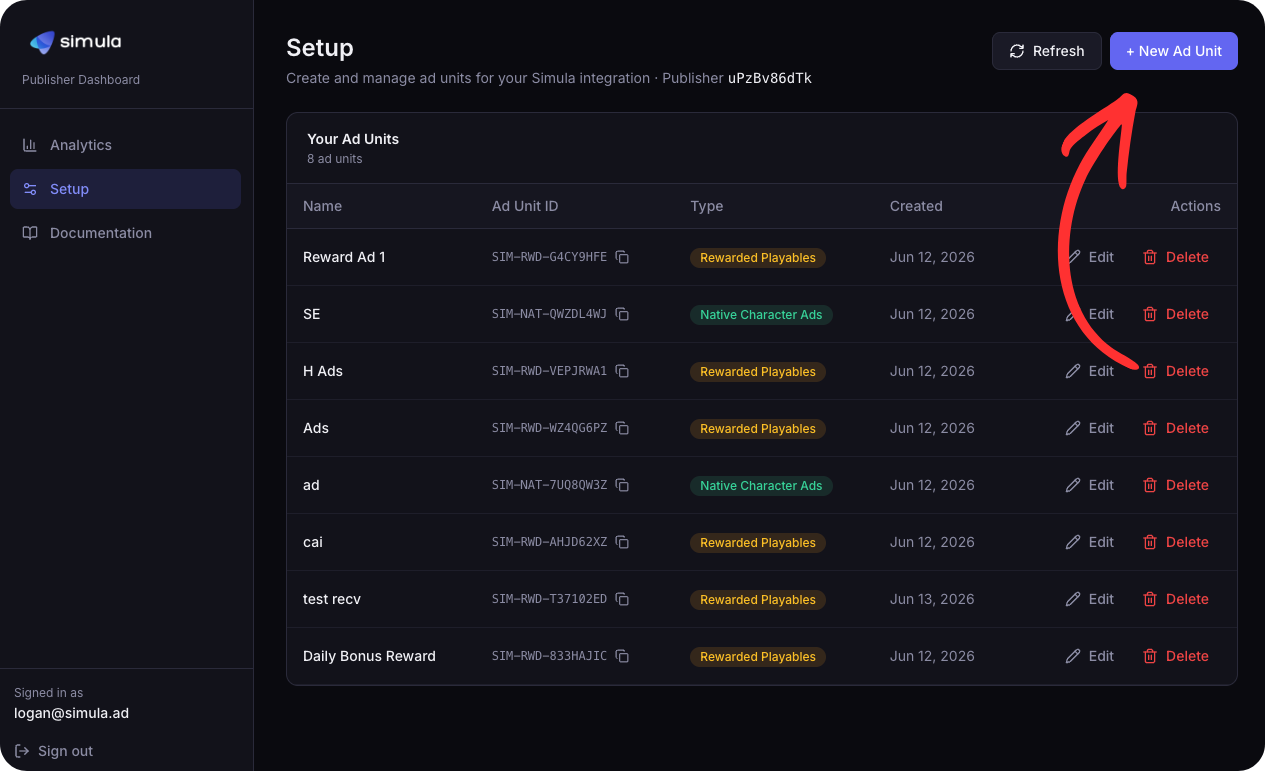
Task: Click the Publisher Dashboard label
Action: 81,80
